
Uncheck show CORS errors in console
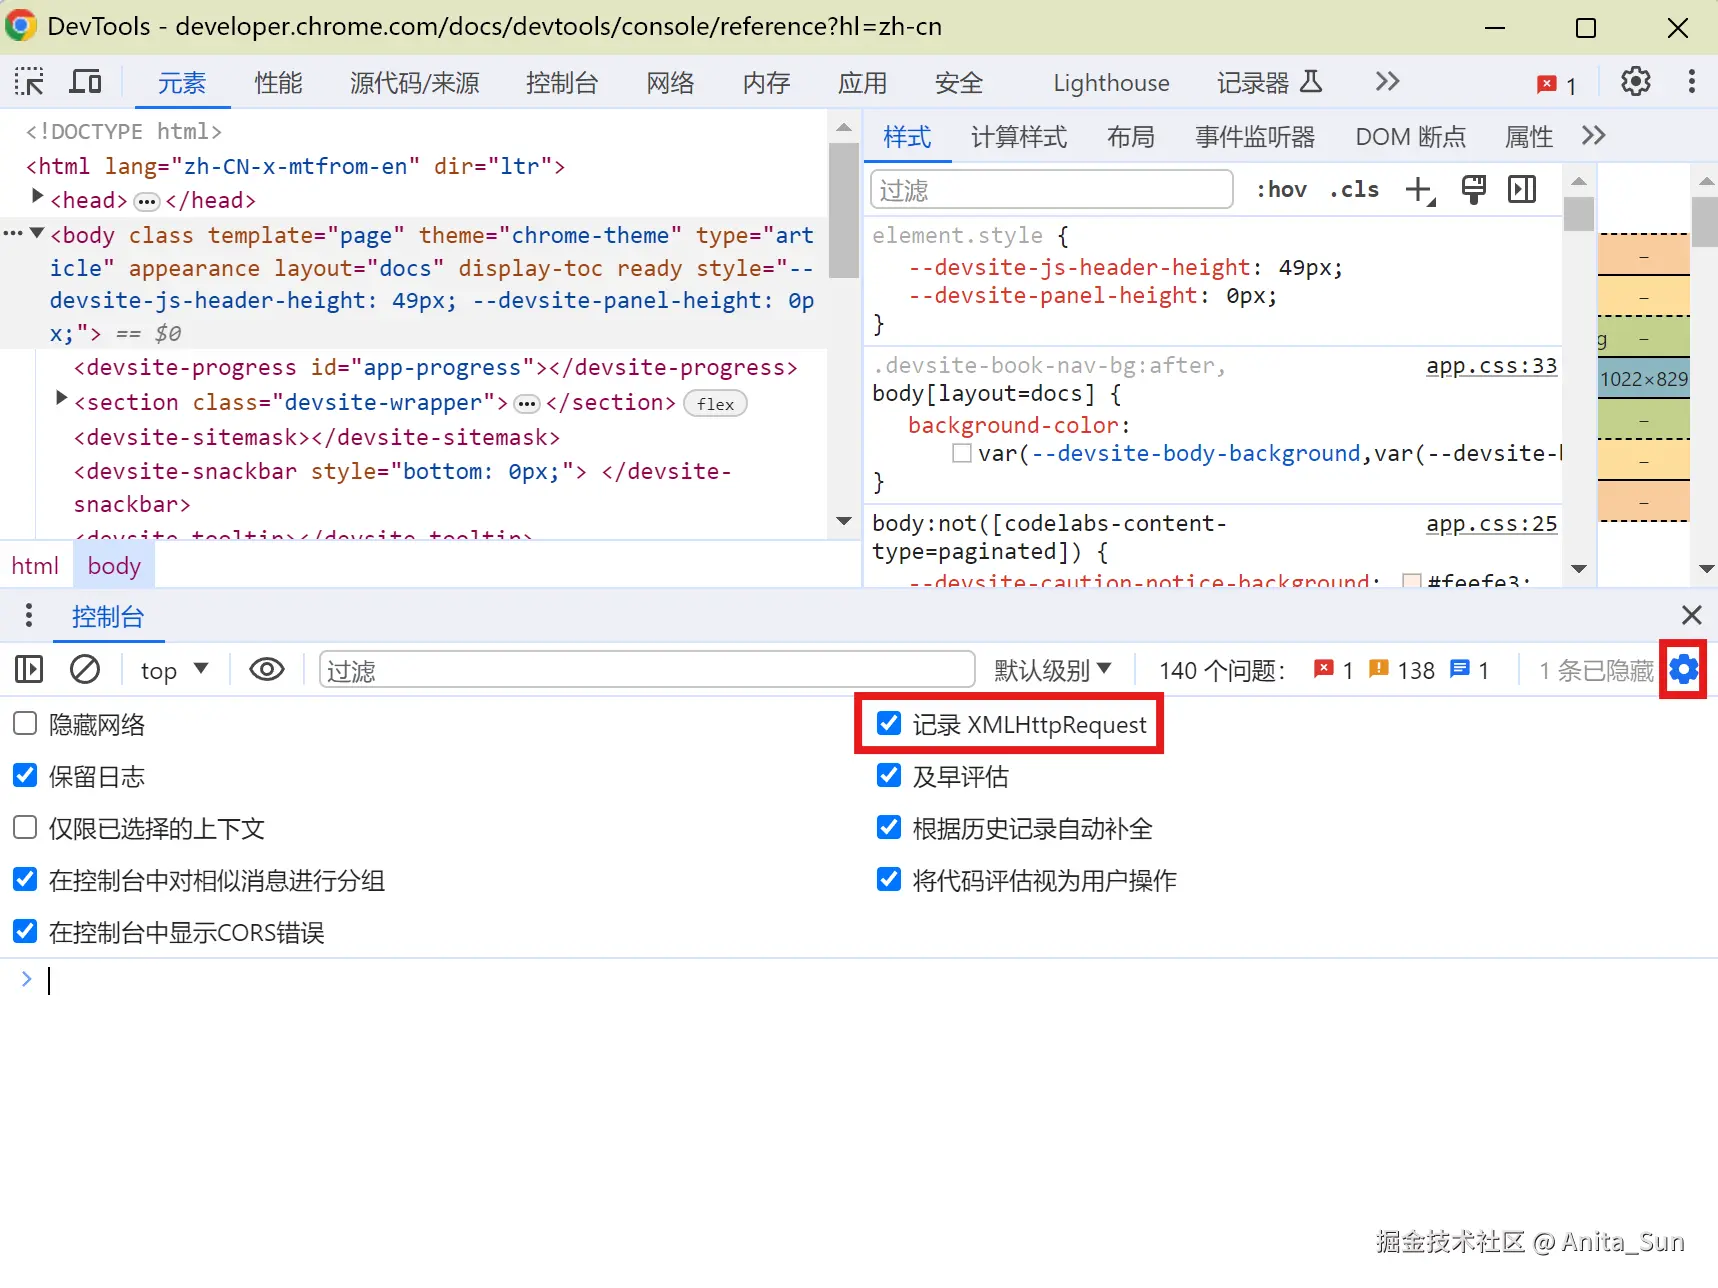pos(25,932)
